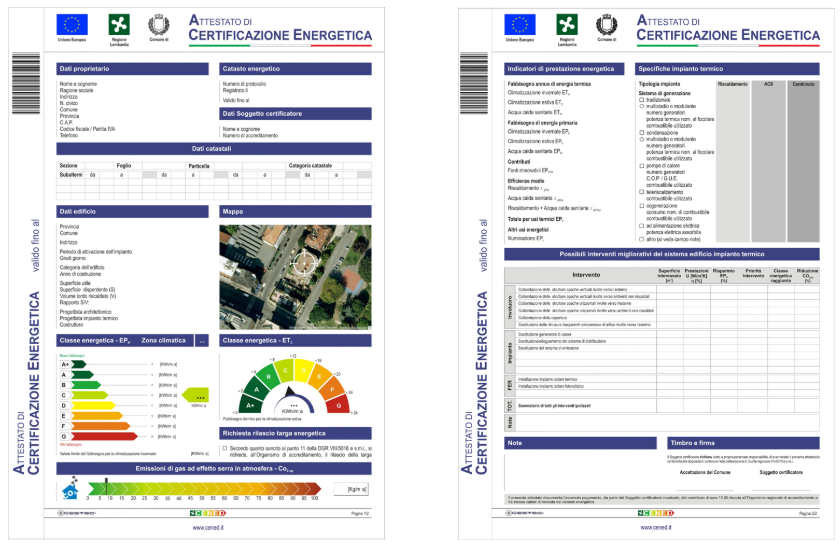
Task: Click the 'ACS' column heading
Action: 768,84
